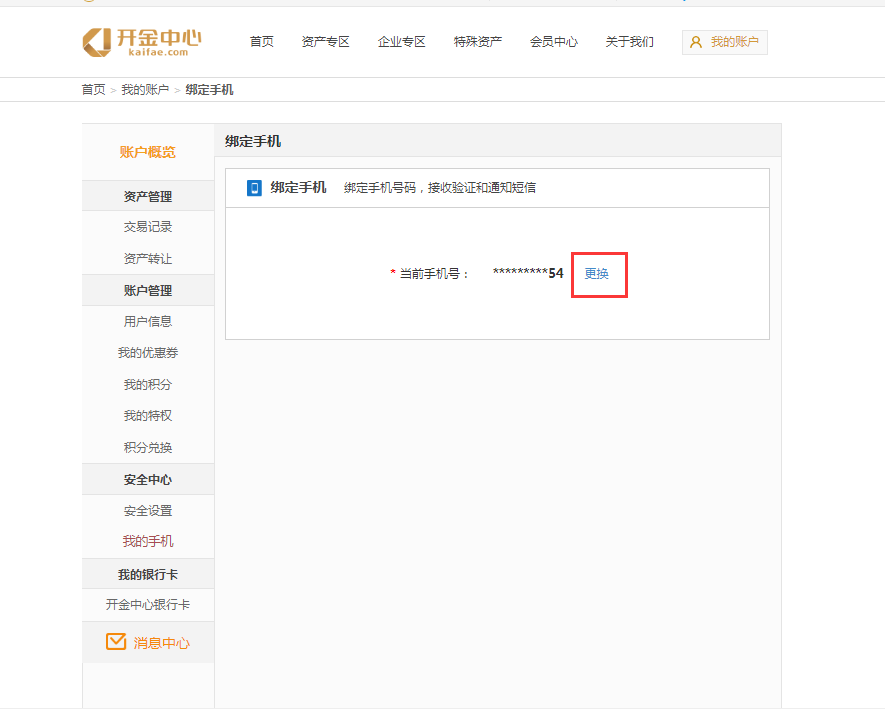Image resolution: width=885 pixels, height=709 pixels.
Task: Click the 资产管理 section header
Action: pyautogui.click(x=148, y=196)
